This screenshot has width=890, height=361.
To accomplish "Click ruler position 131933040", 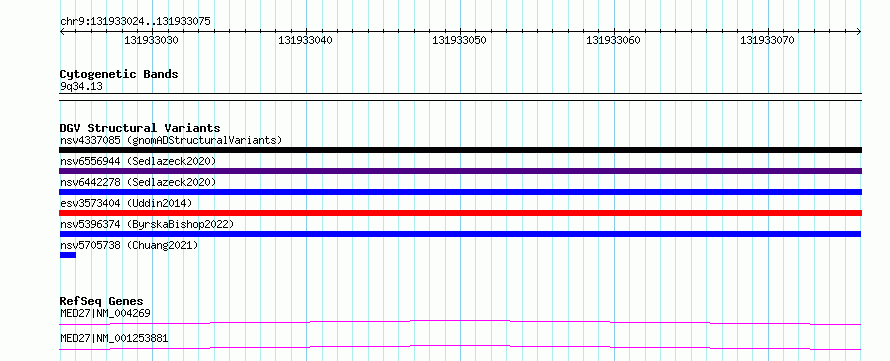I will pos(305,40).
